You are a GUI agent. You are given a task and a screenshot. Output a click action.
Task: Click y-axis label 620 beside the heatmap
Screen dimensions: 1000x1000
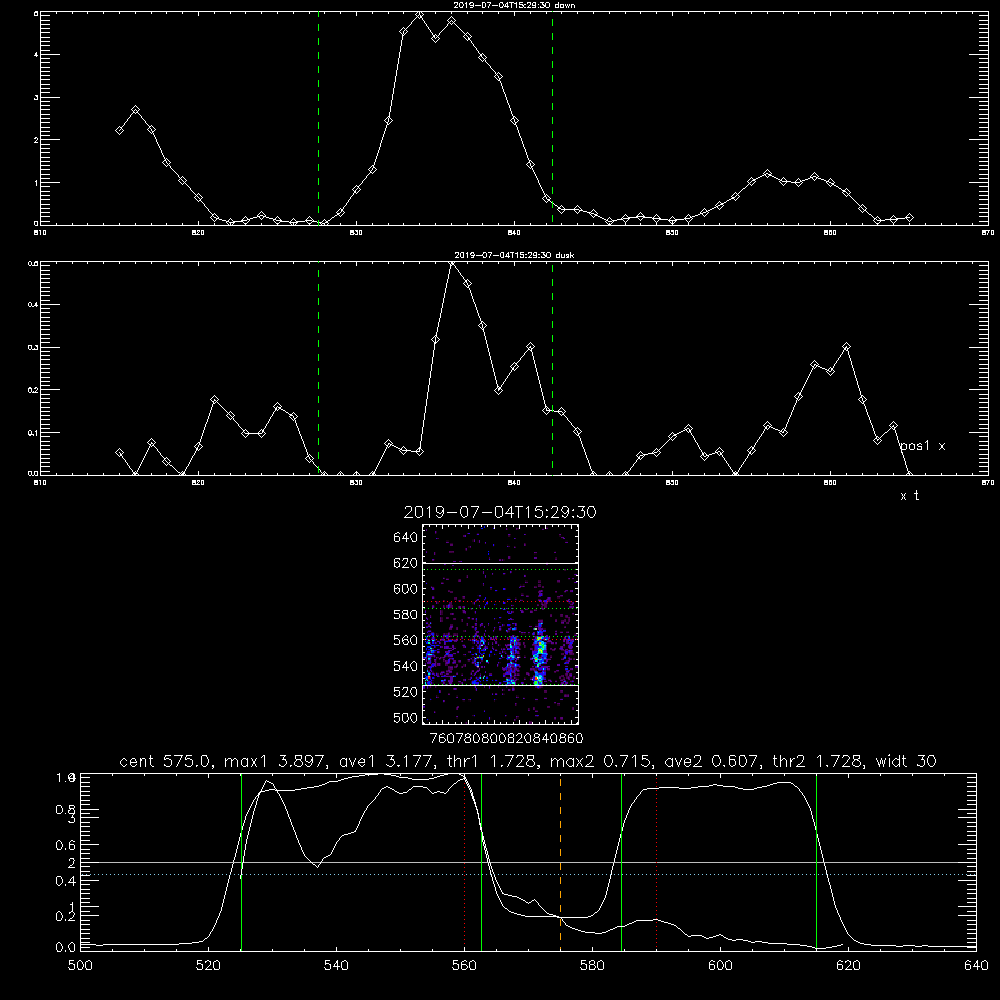[405, 563]
